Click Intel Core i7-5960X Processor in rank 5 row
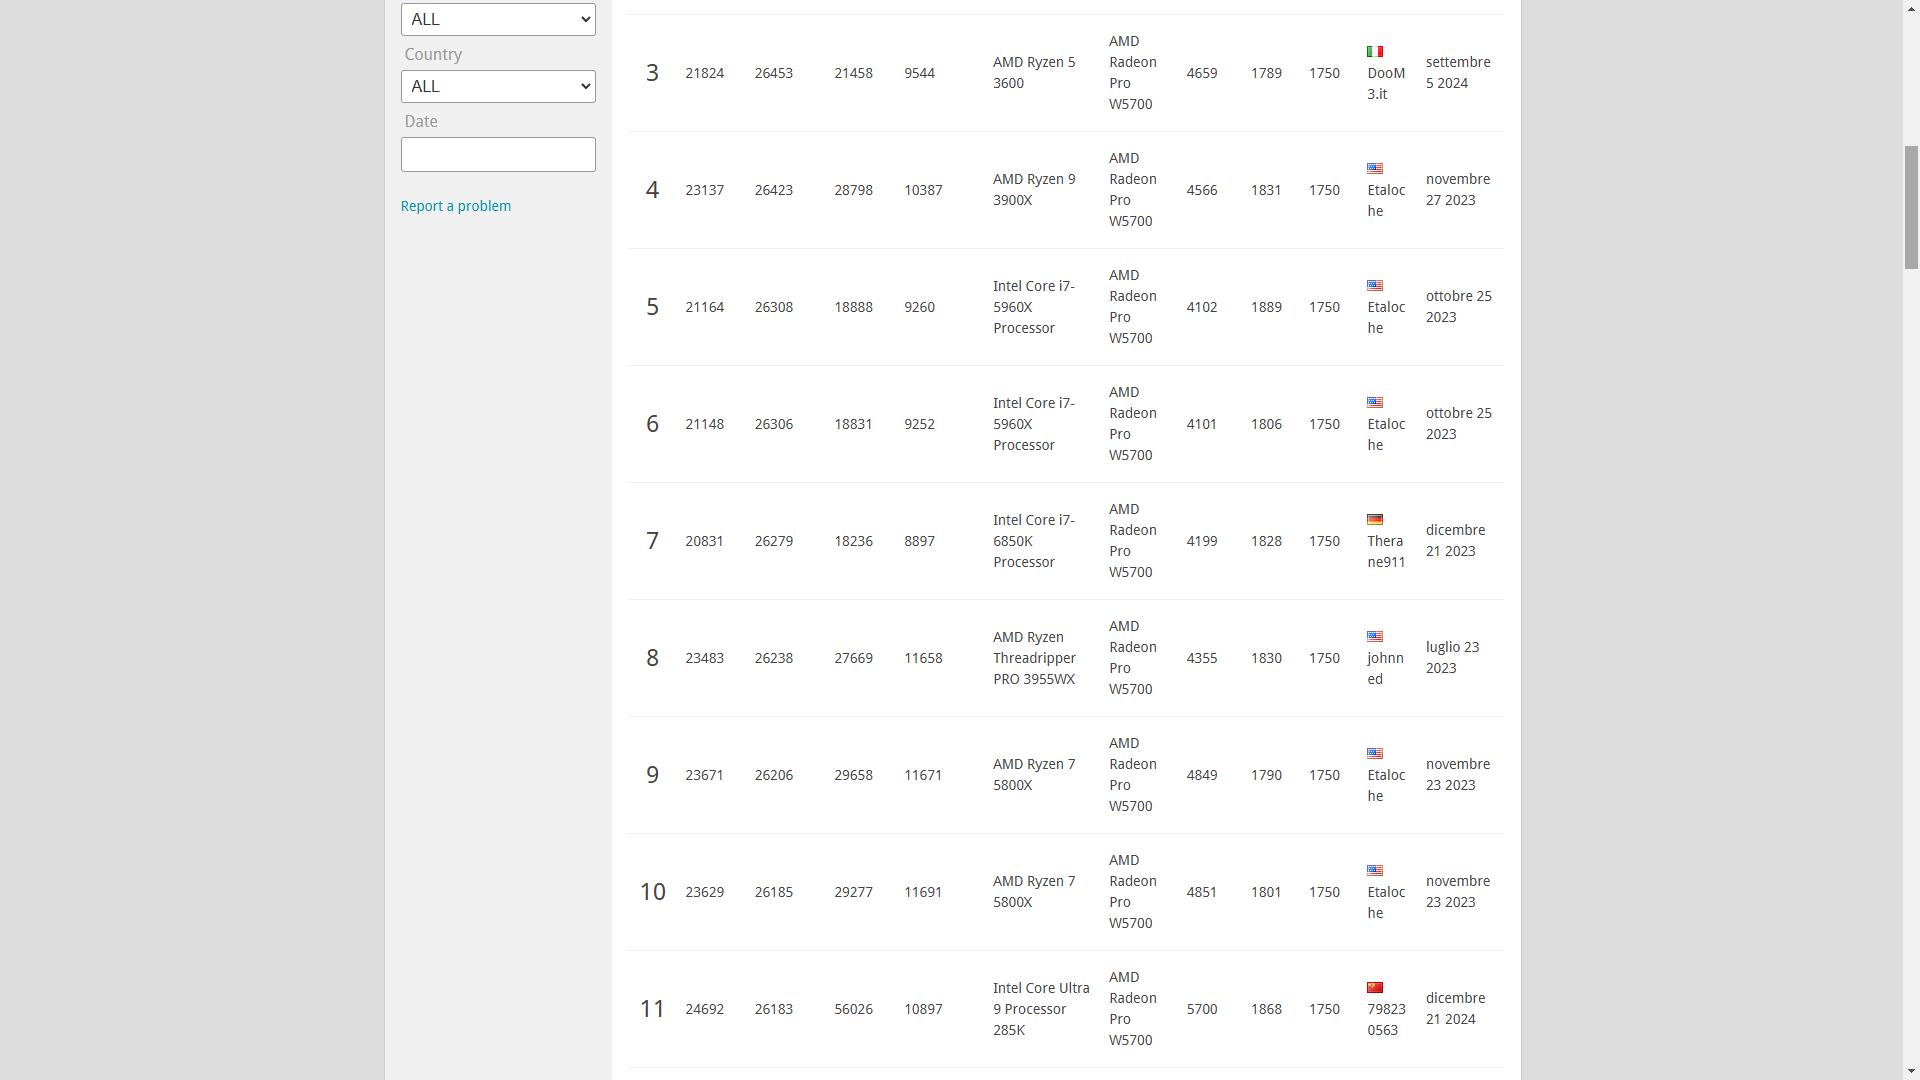 (1034, 307)
